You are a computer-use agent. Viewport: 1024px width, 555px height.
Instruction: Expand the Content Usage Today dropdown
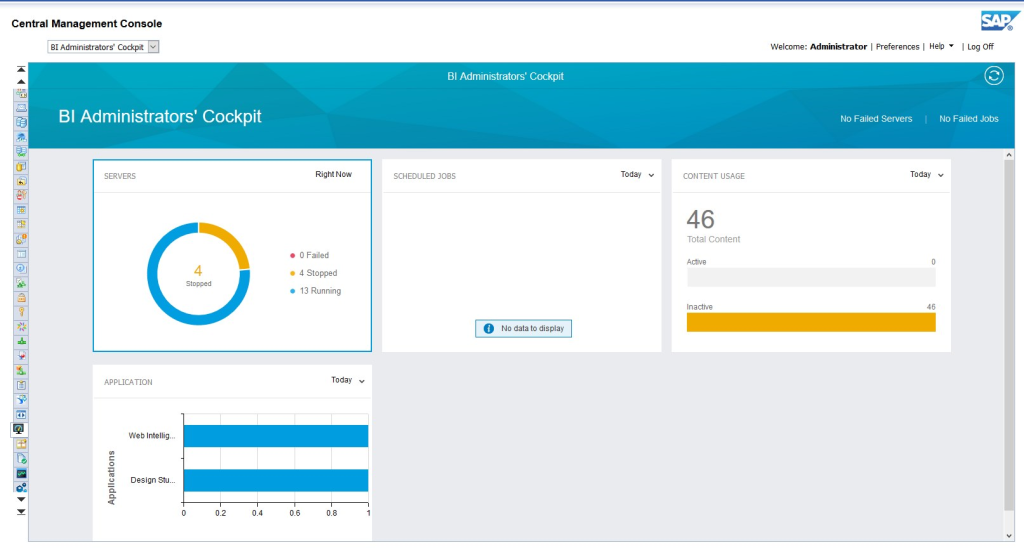(927, 174)
